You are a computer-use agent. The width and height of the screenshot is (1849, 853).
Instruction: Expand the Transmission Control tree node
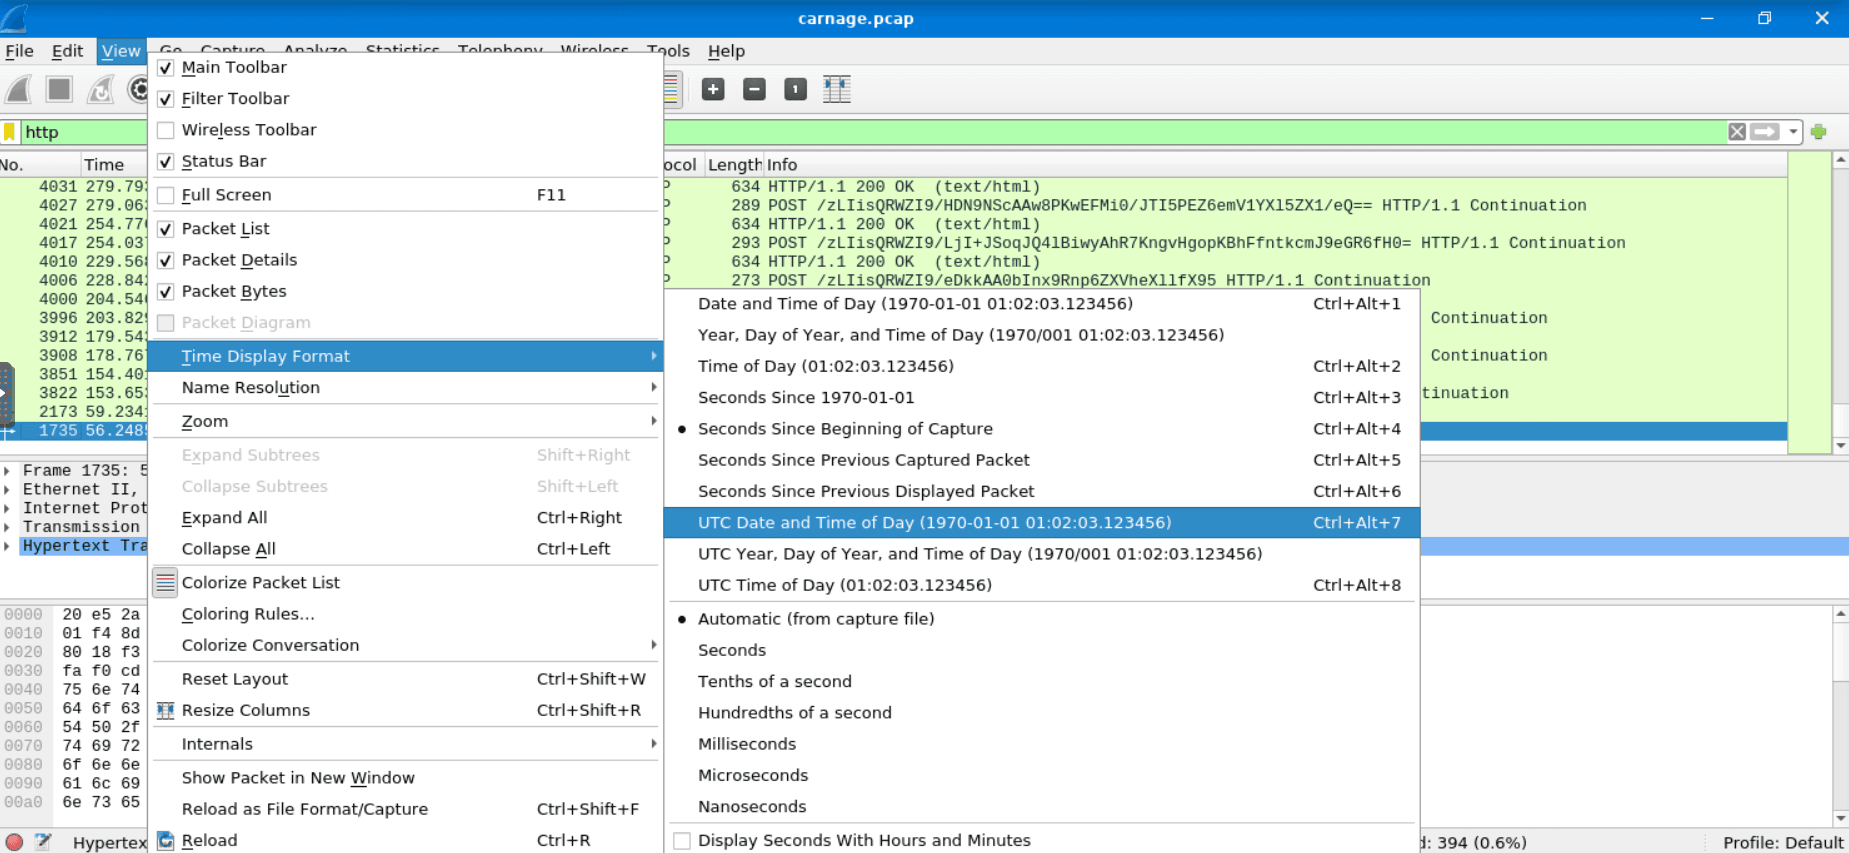(7, 527)
